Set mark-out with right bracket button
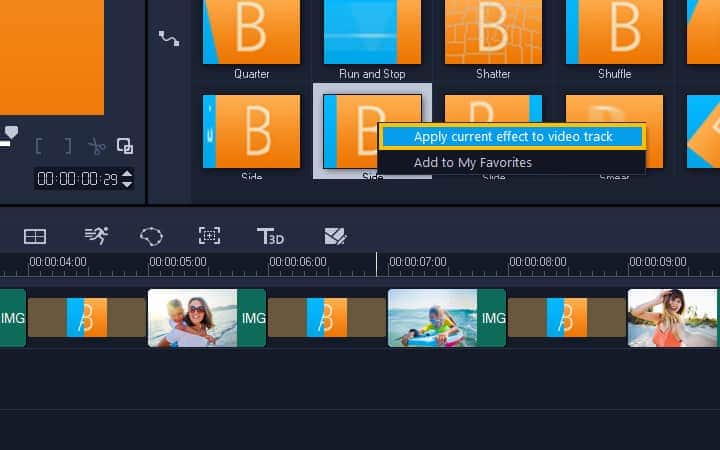Screen dimensions: 720x450 tap(67, 146)
